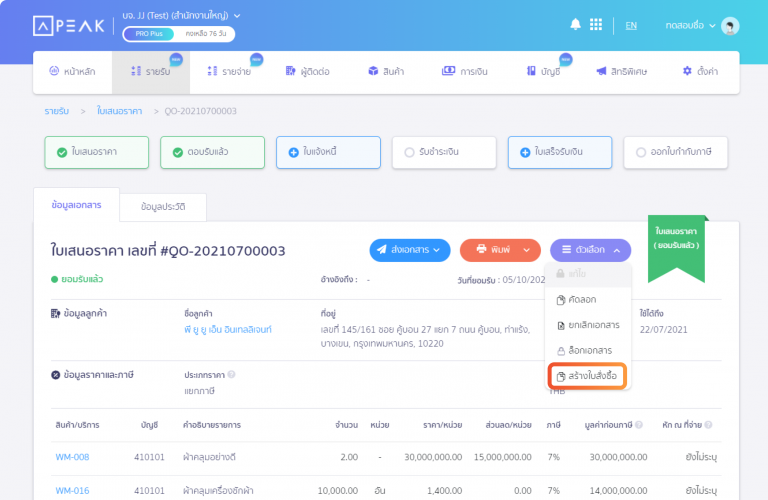The height and width of the screenshot is (500, 768).
Task: Expand the ส่งเอกสาร dropdown button
Action: pyautogui.click(x=410, y=249)
